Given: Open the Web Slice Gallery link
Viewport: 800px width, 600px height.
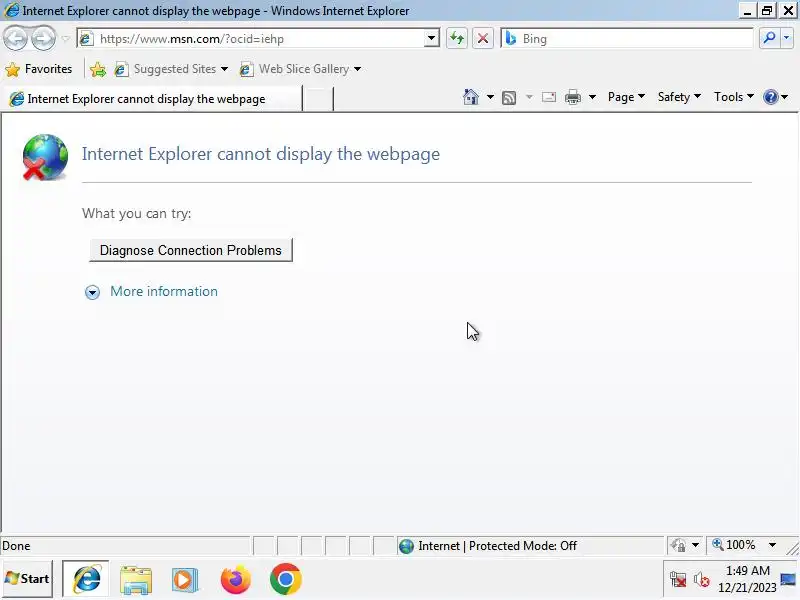Looking at the screenshot, I should tap(301, 69).
